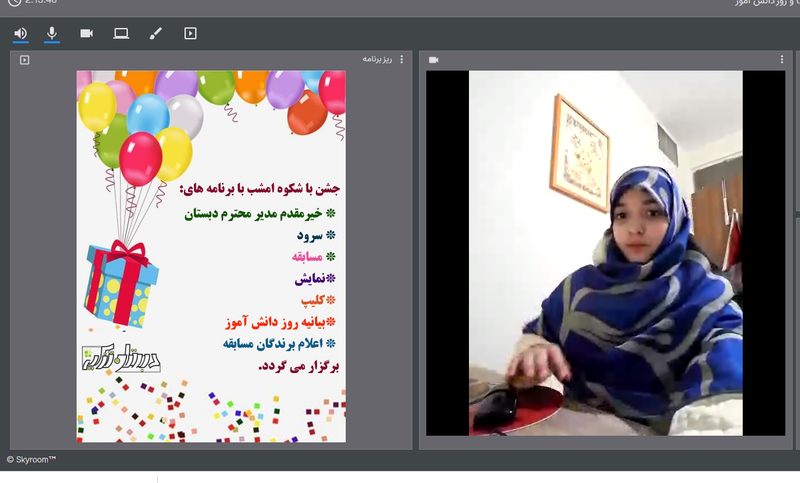The width and height of the screenshot is (800, 483).
Task: Click the Skyroom copyright link
Action: coord(32,460)
